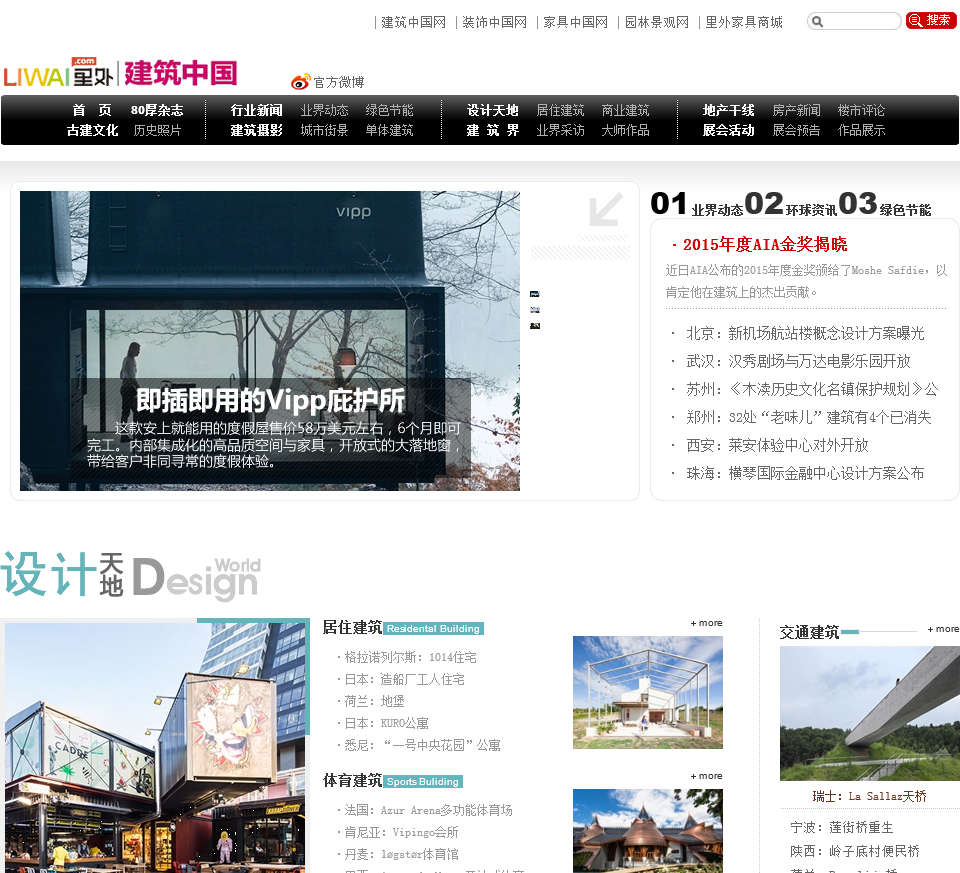This screenshot has width=960, height=873.
Task: Open 郑州 32处老味儿建筑 article
Action: point(809,418)
